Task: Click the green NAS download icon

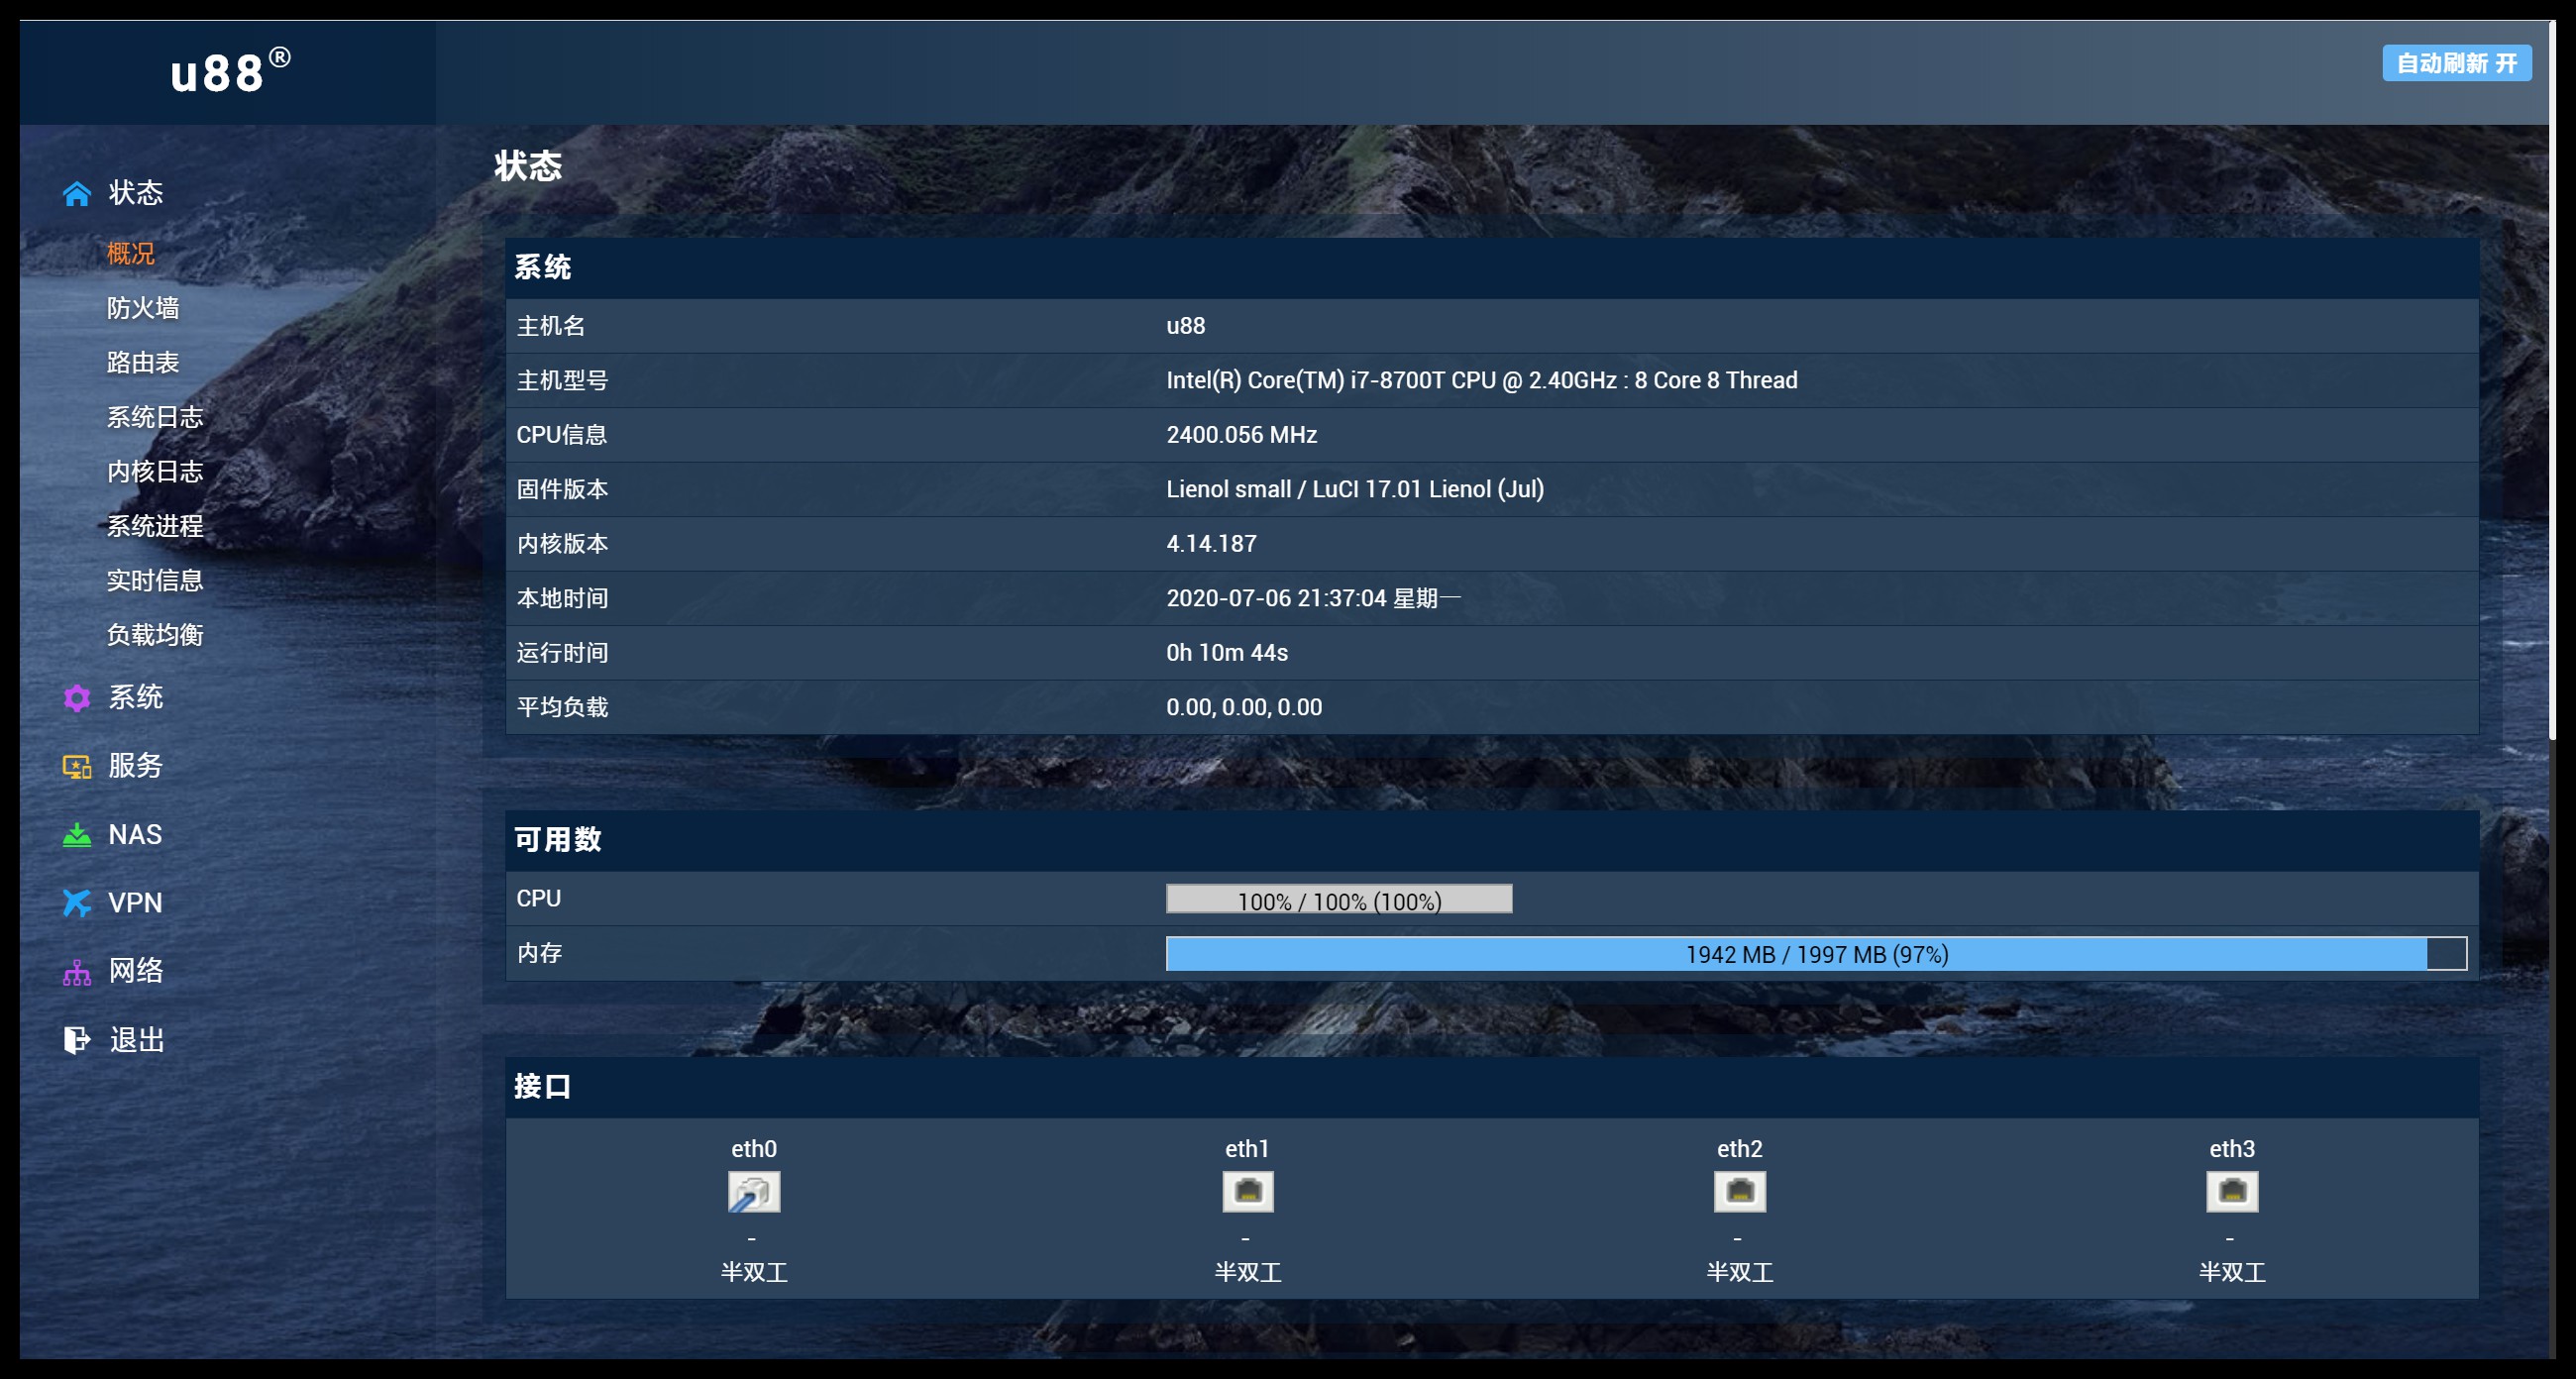Action: click(x=76, y=835)
